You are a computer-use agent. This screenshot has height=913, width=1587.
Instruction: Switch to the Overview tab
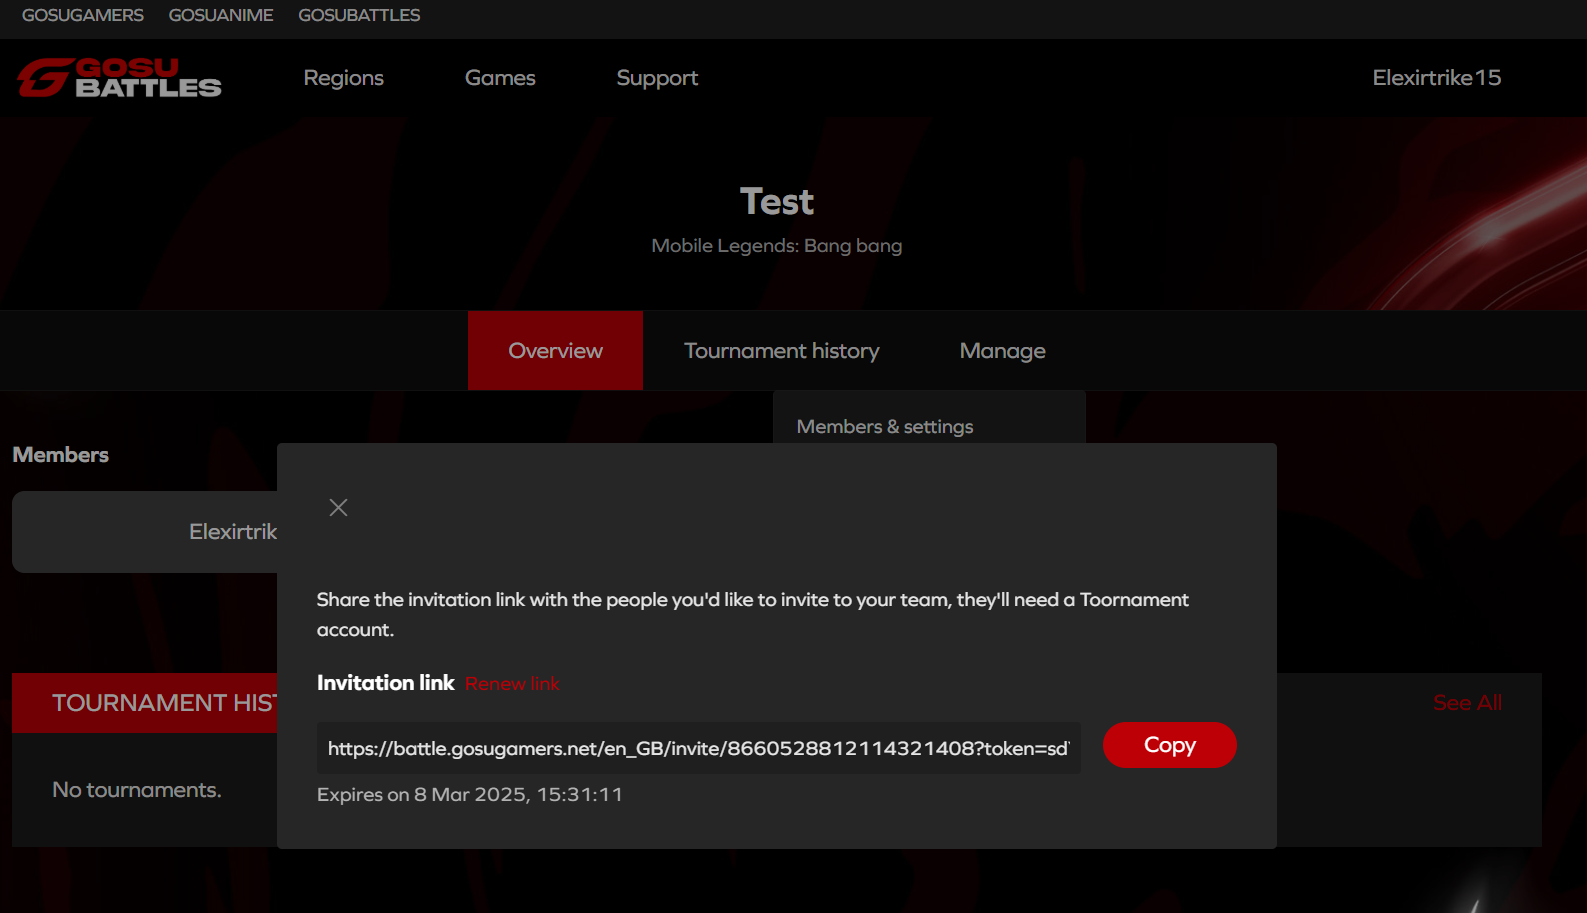pos(555,351)
